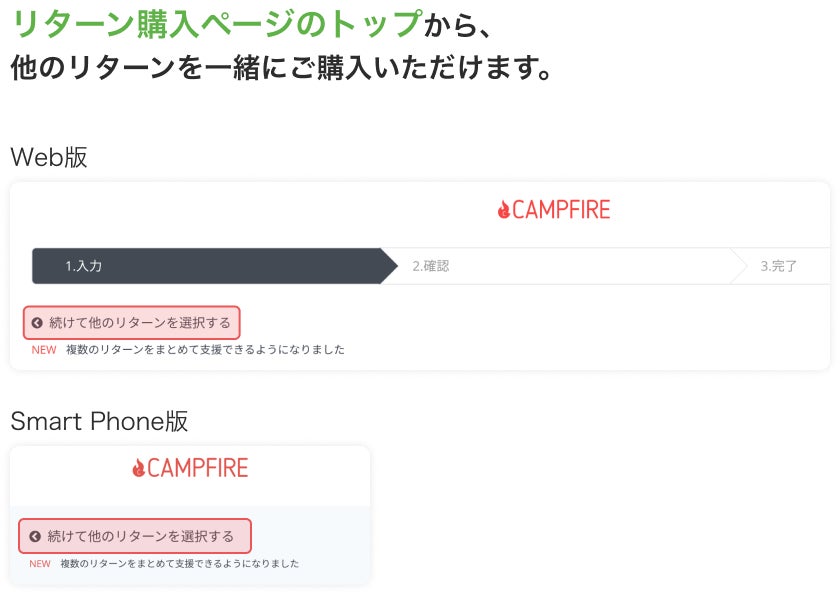
Task: Click the heading line 他のリターンを一緒にご購入いただけます。
Action: pos(281,68)
